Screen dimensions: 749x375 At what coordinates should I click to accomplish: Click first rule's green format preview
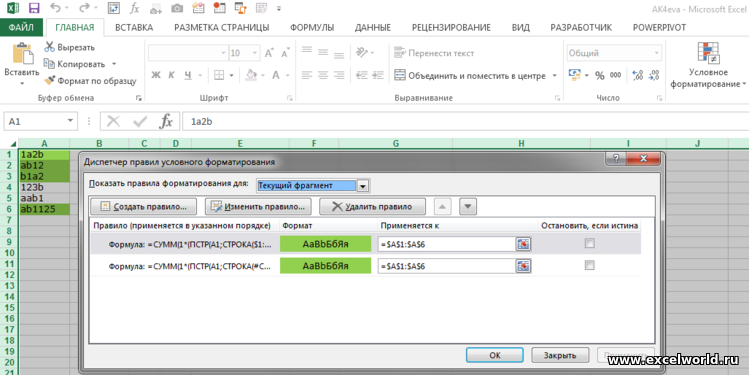(x=325, y=244)
